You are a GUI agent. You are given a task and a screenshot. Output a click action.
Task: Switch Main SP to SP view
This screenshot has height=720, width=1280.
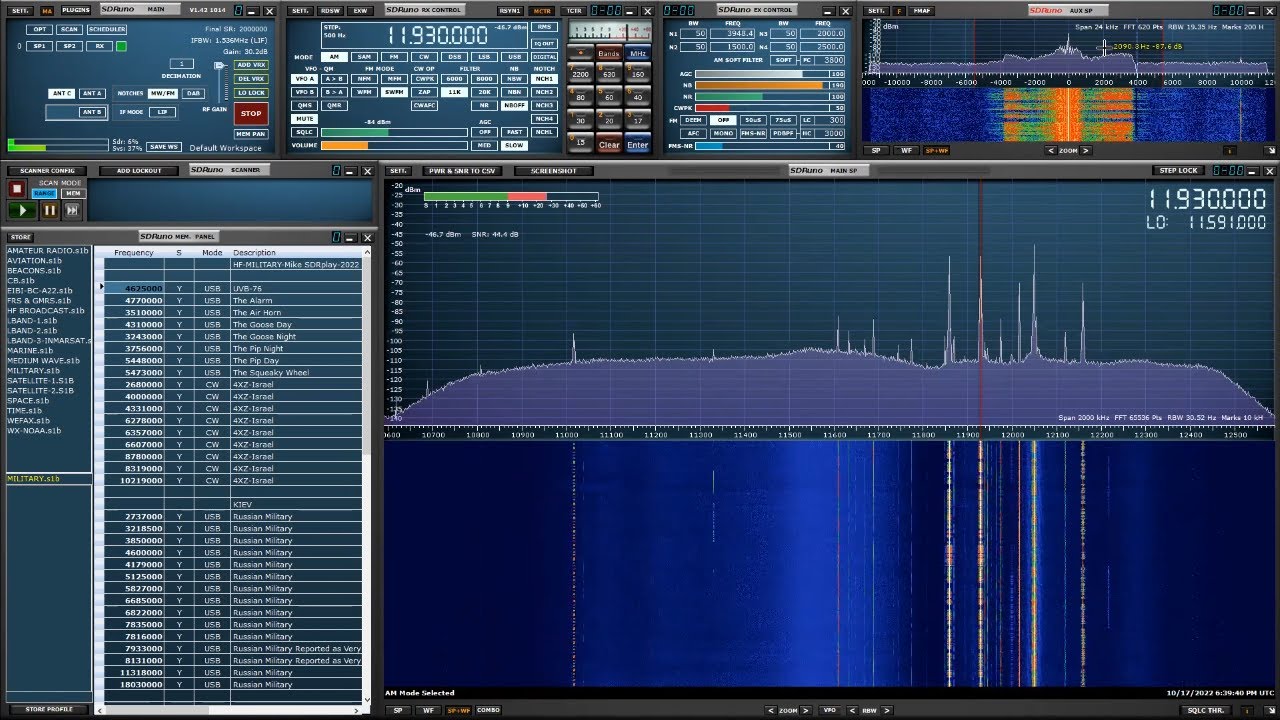pos(398,710)
